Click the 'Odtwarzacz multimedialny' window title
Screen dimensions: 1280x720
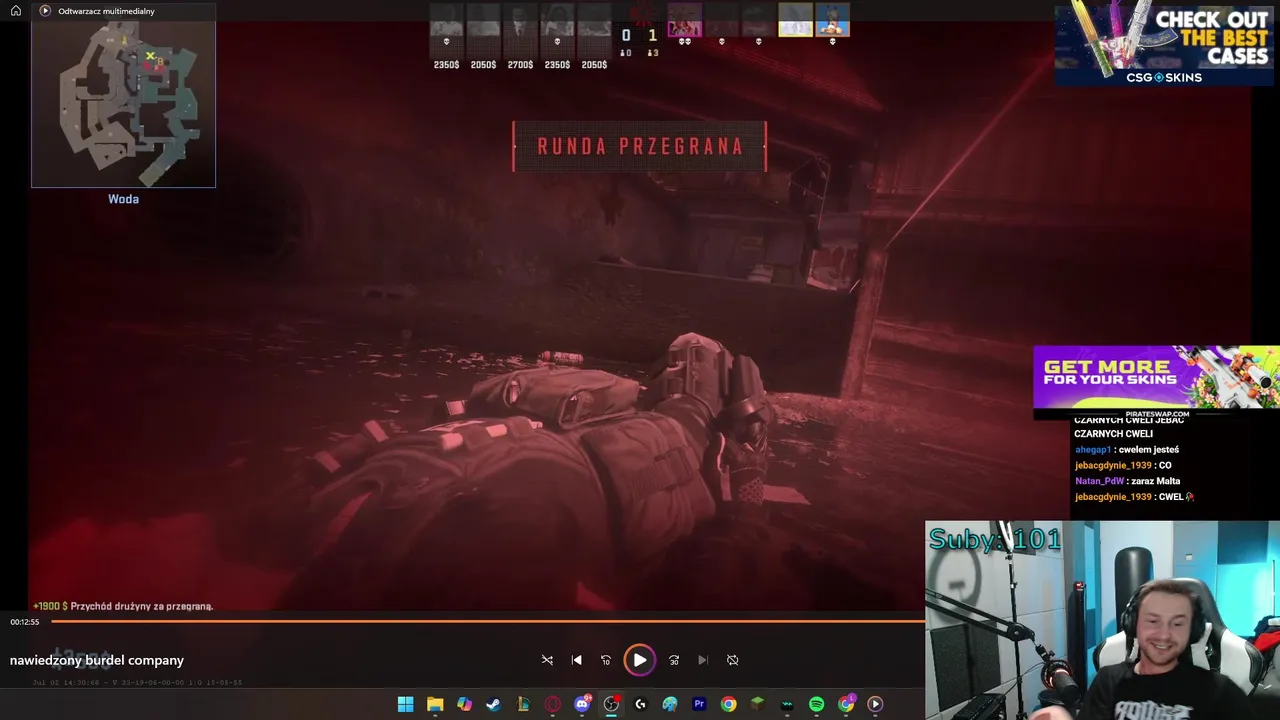pos(106,11)
